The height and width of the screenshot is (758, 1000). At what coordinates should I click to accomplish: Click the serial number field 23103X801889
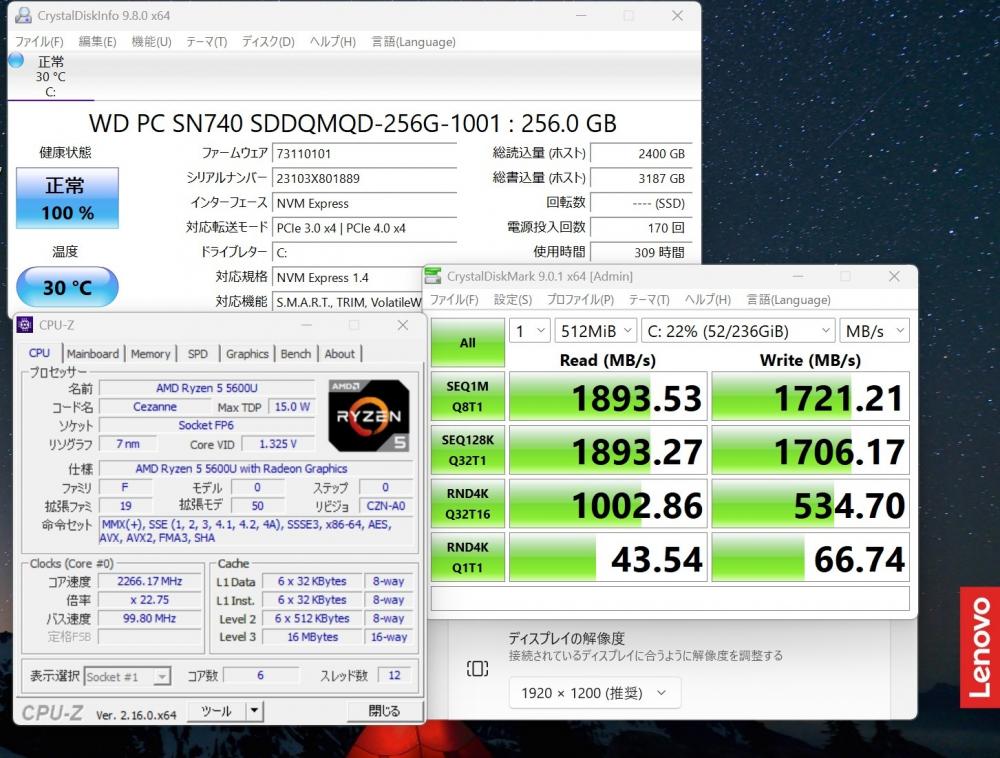coord(365,179)
